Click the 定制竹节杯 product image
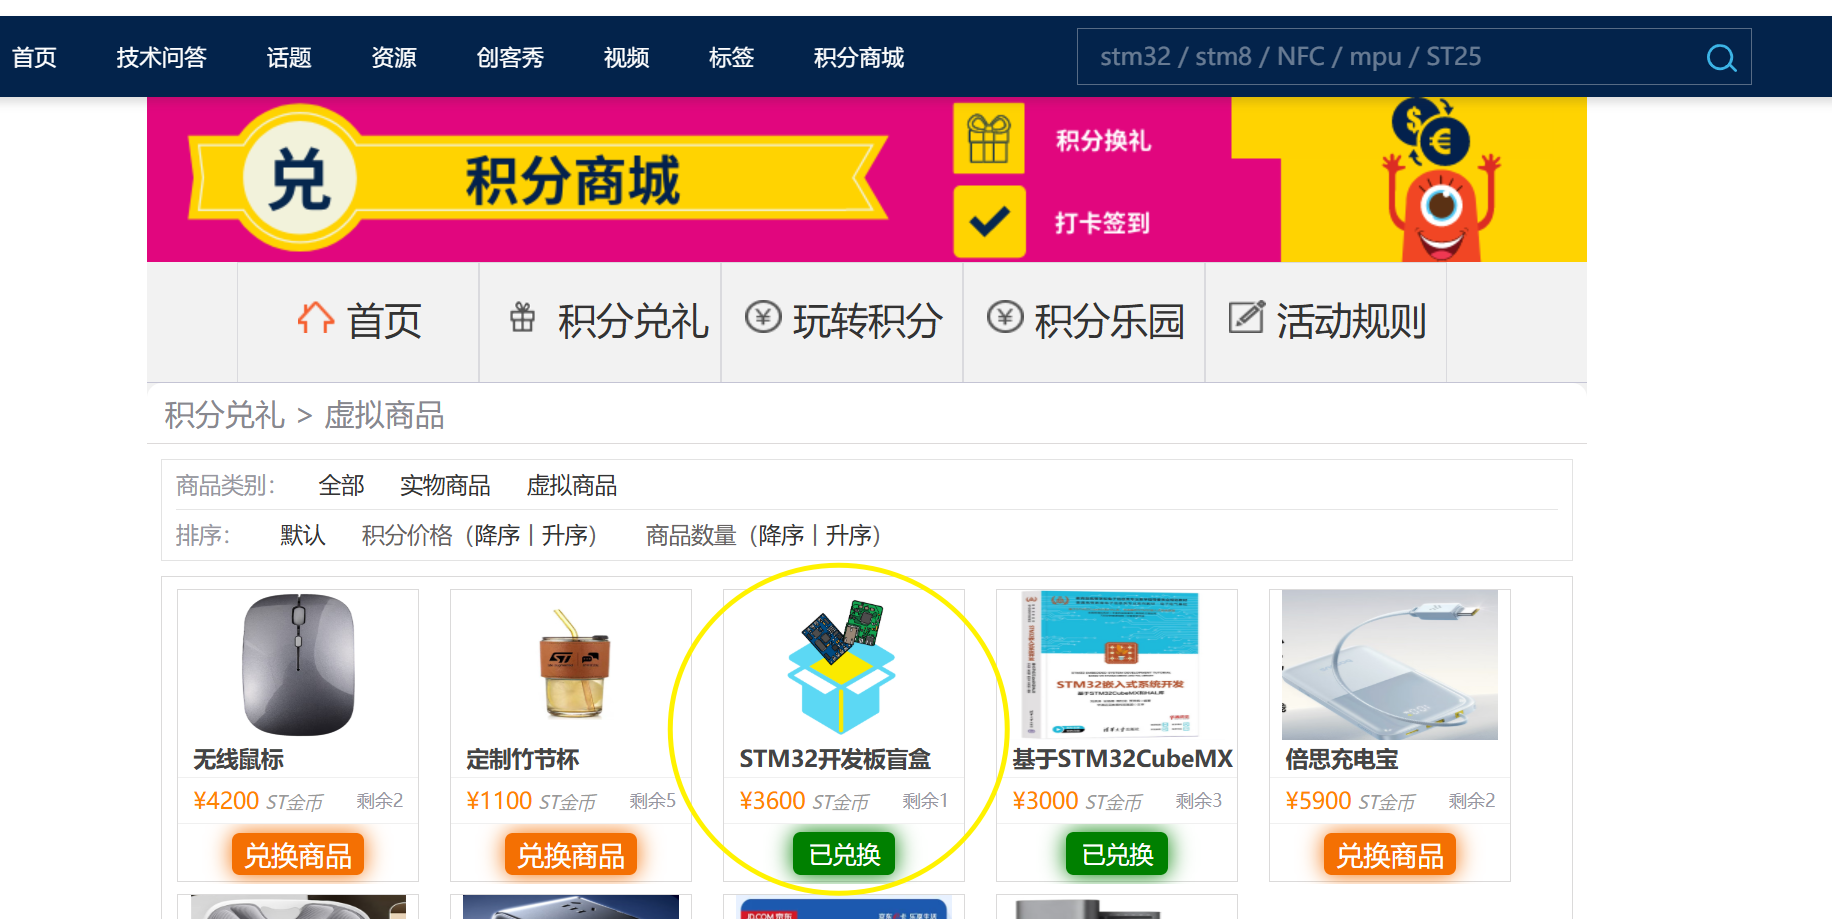This screenshot has width=1832, height=919. tap(572, 665)
